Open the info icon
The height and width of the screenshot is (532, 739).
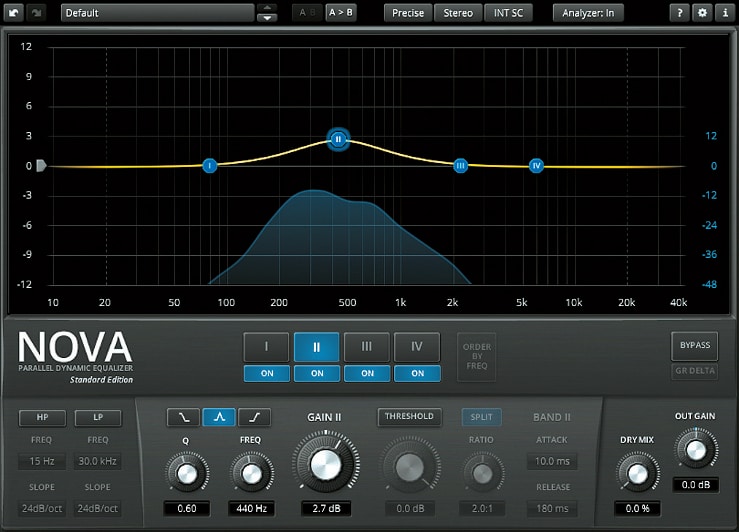(725, 13)
